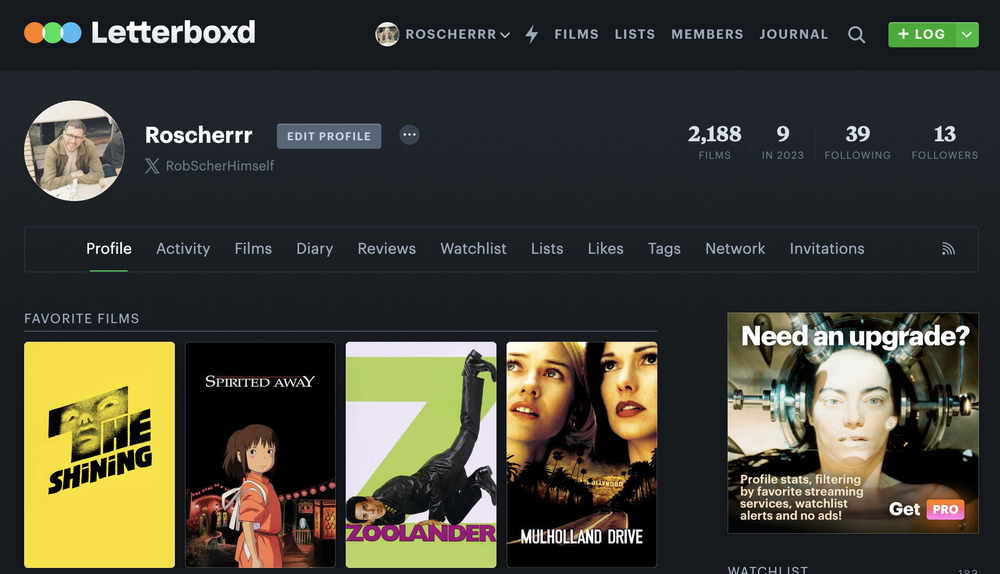Click the Get PRO badge in ad
This screenshot has width=1000, height=574.
(945, 509)
